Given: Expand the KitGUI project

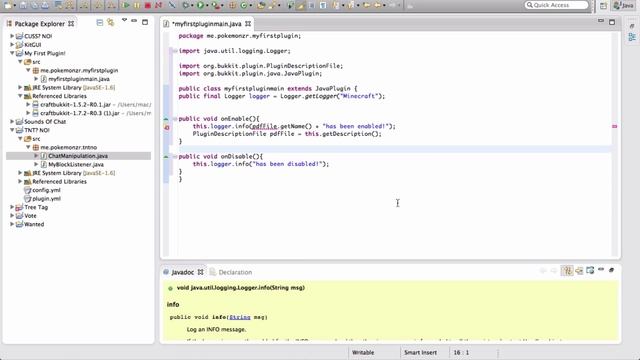Looking at the screenshot, I should [x=12, y=44].
